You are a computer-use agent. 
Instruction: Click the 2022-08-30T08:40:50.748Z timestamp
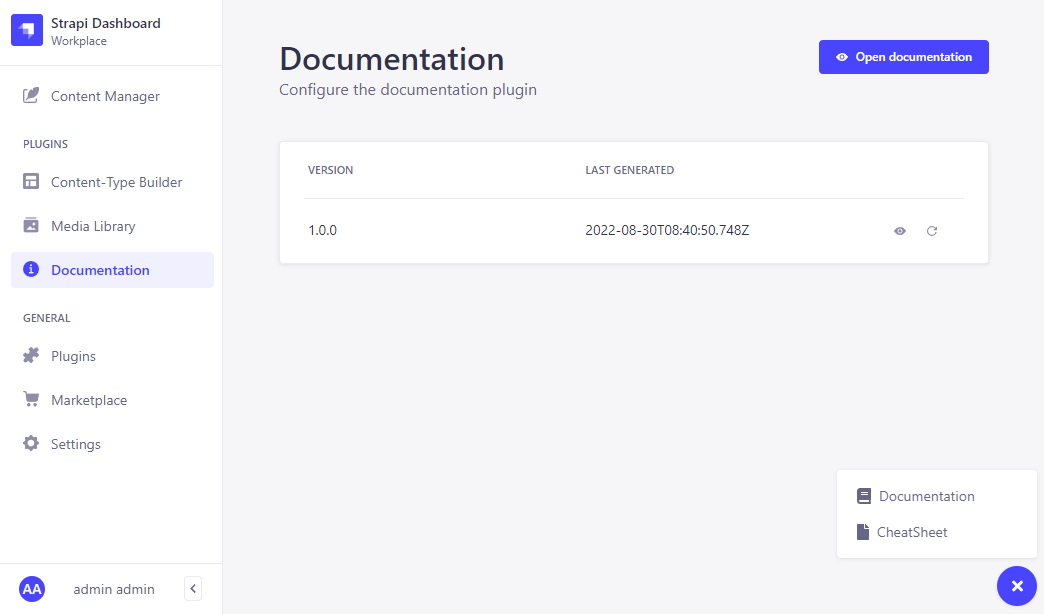[667, 230]
